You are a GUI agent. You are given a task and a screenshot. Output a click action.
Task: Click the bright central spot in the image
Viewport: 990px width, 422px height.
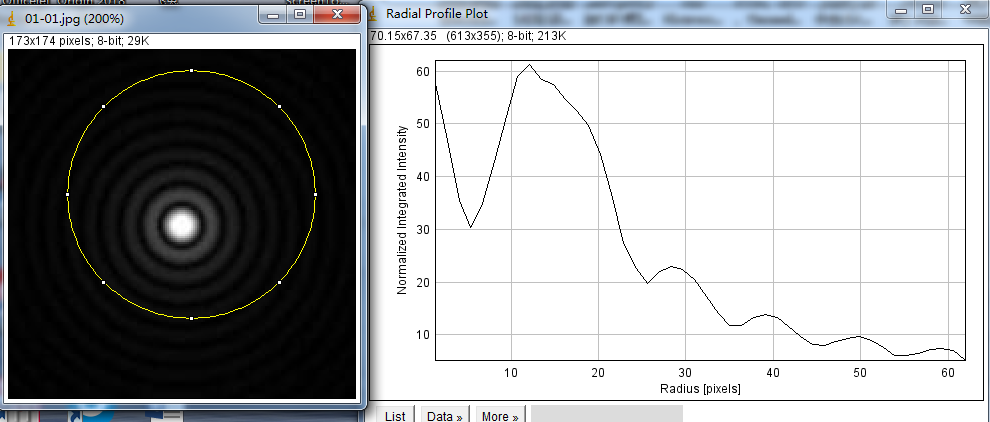click(181, 224)
